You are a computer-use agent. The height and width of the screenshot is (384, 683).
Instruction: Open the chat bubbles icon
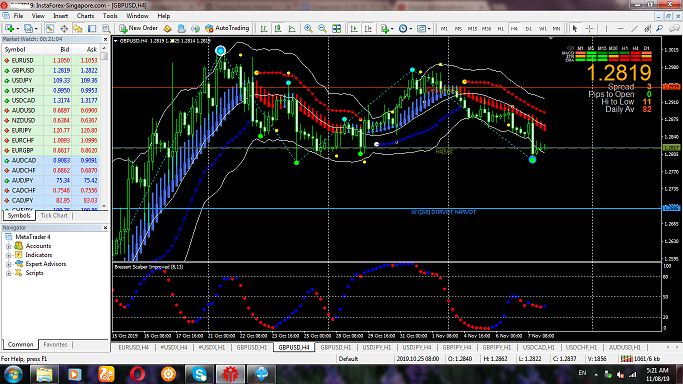(674, 28)
